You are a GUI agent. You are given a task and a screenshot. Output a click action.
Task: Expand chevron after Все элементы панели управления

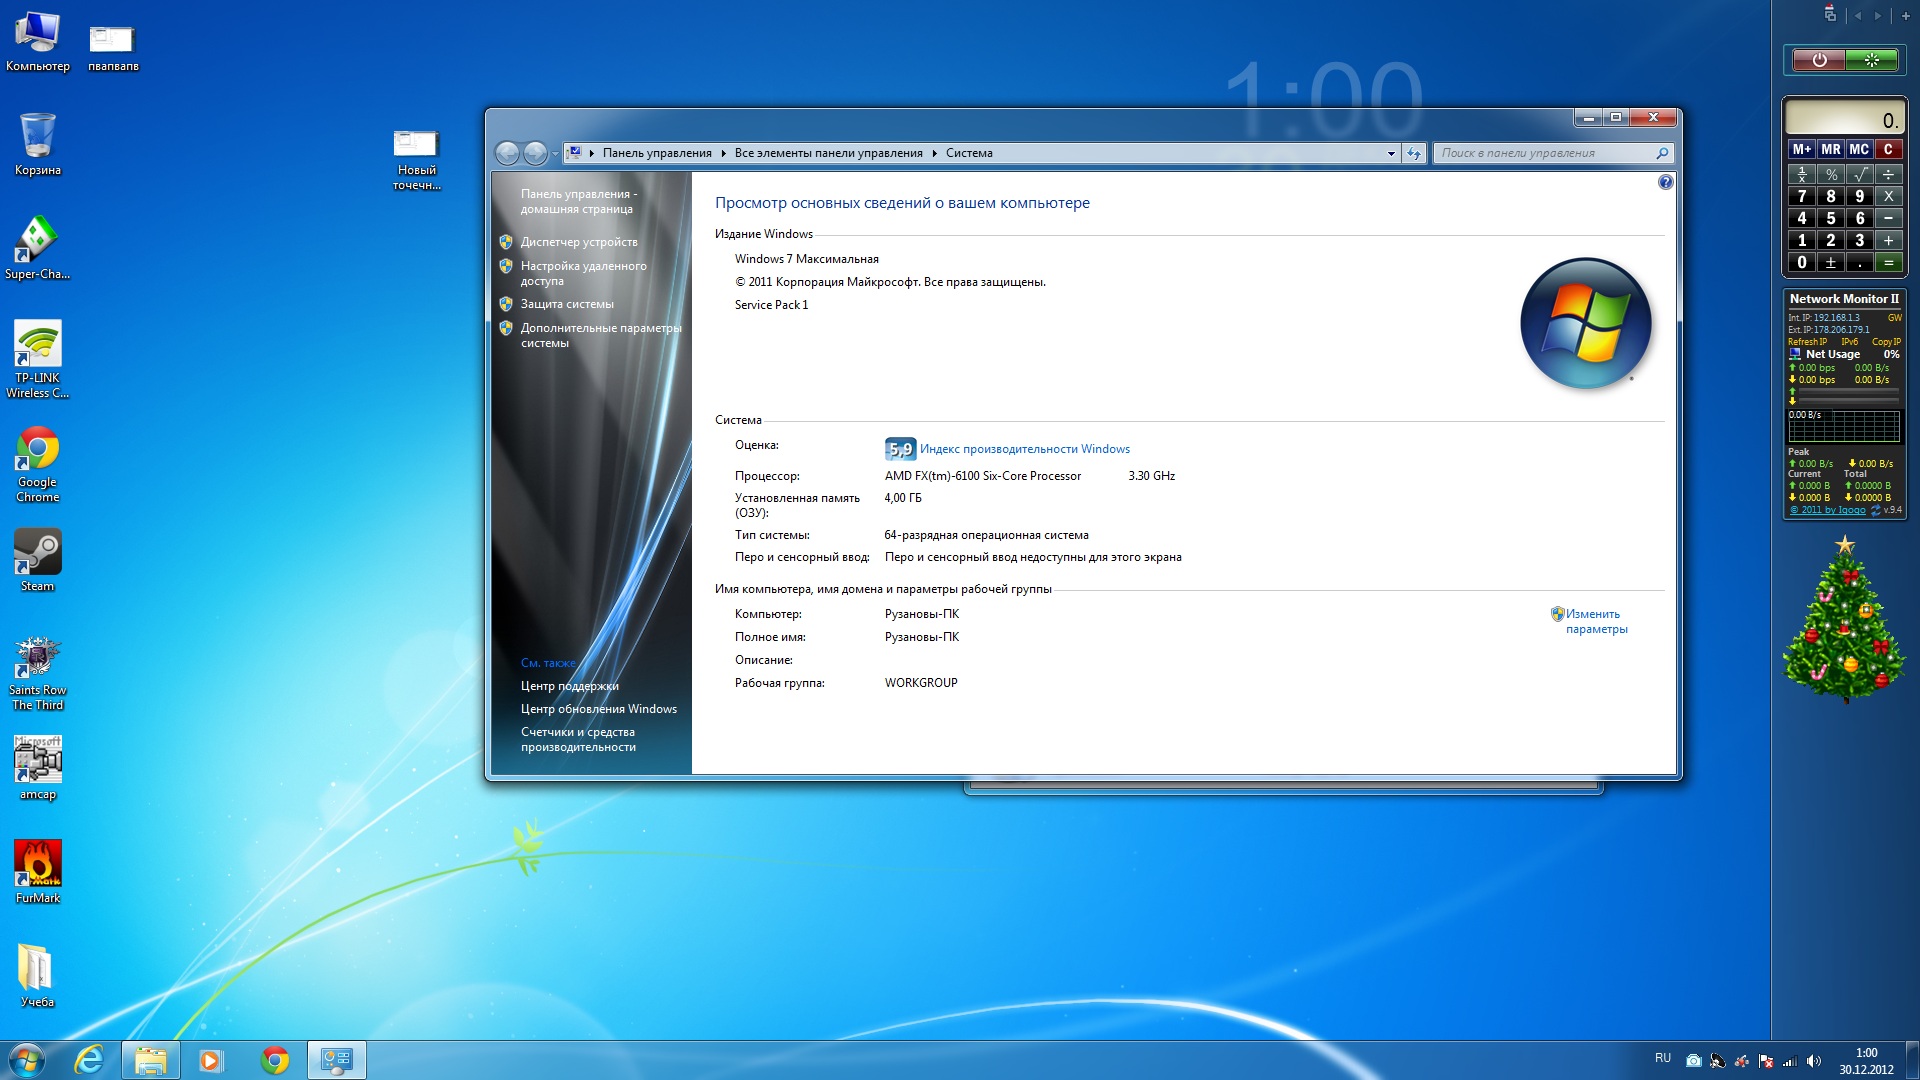tap(935, 153)
